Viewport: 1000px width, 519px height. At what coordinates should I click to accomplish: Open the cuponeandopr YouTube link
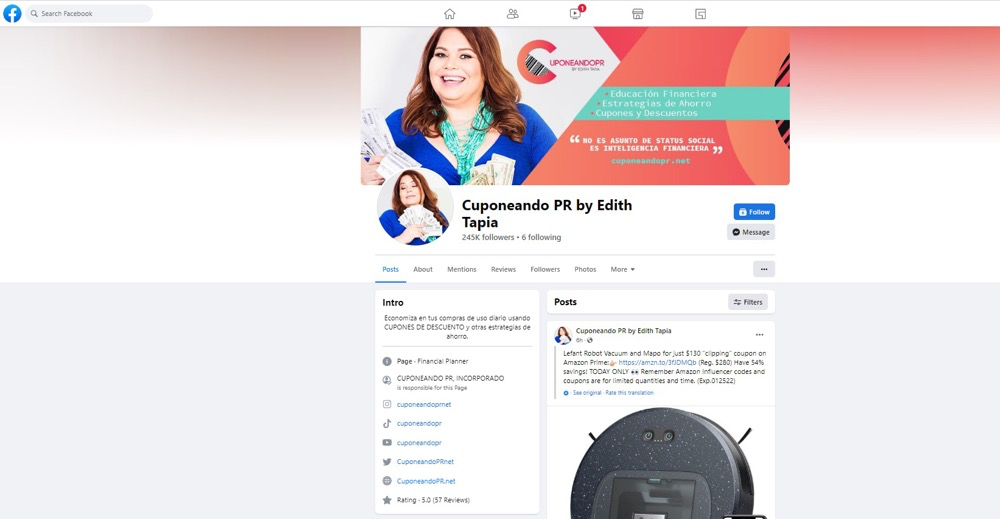point(419,442)
